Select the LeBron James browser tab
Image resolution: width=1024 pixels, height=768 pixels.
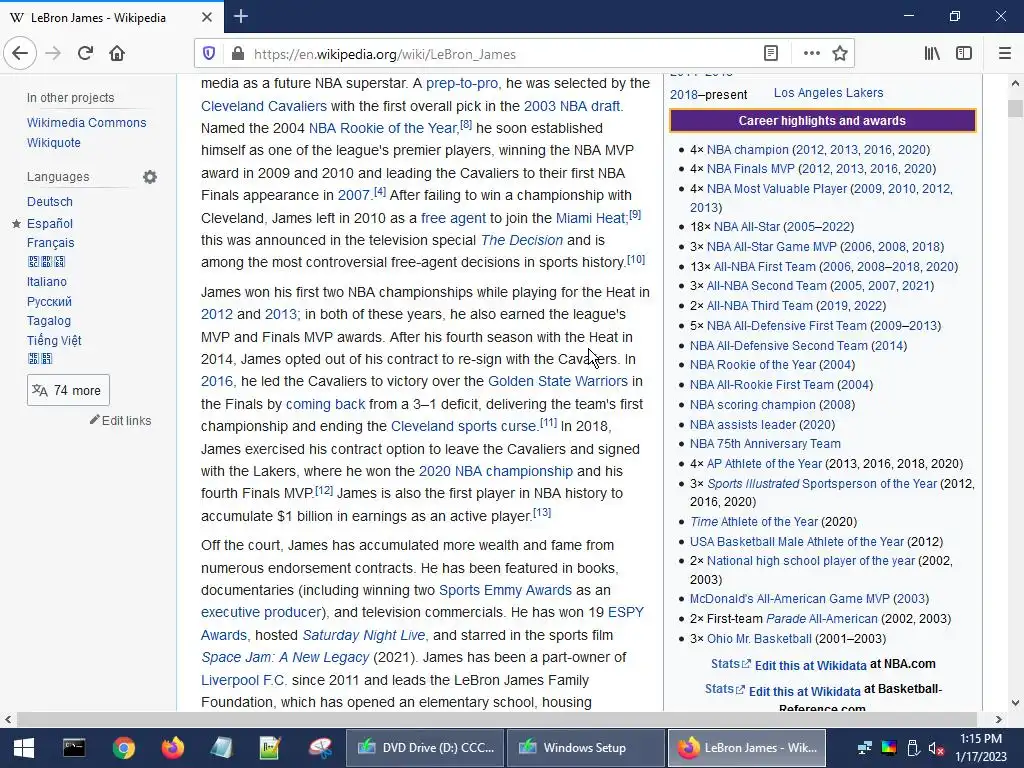pyautogui.click(x=111, y=18)
